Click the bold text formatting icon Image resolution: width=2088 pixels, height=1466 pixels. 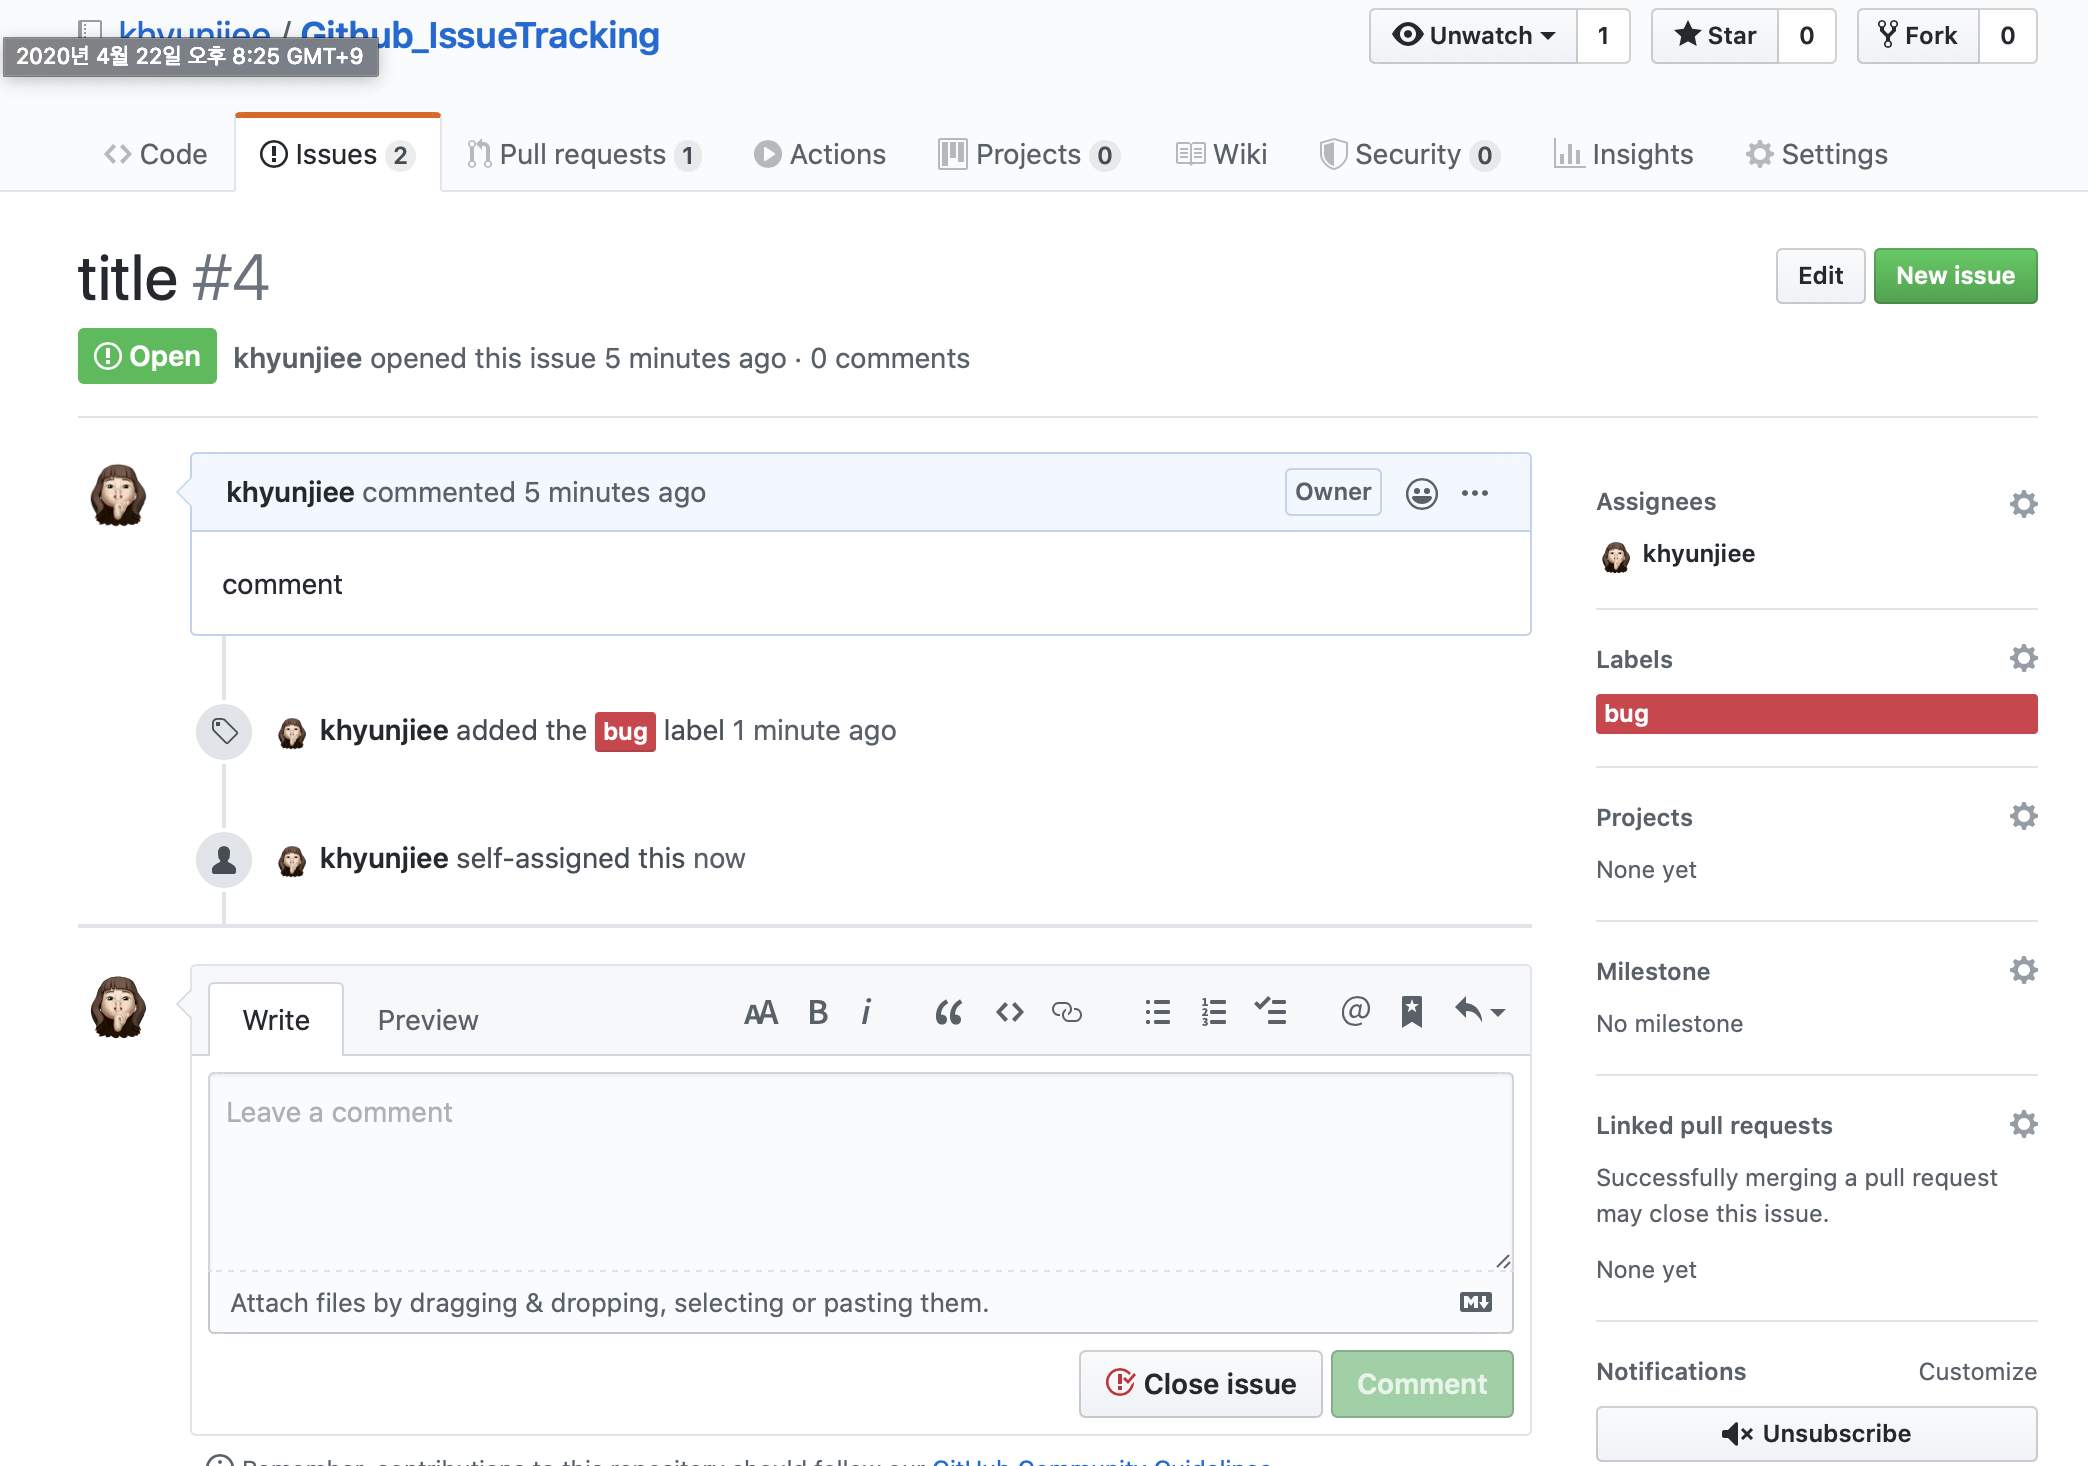[x=817, y=1013]
